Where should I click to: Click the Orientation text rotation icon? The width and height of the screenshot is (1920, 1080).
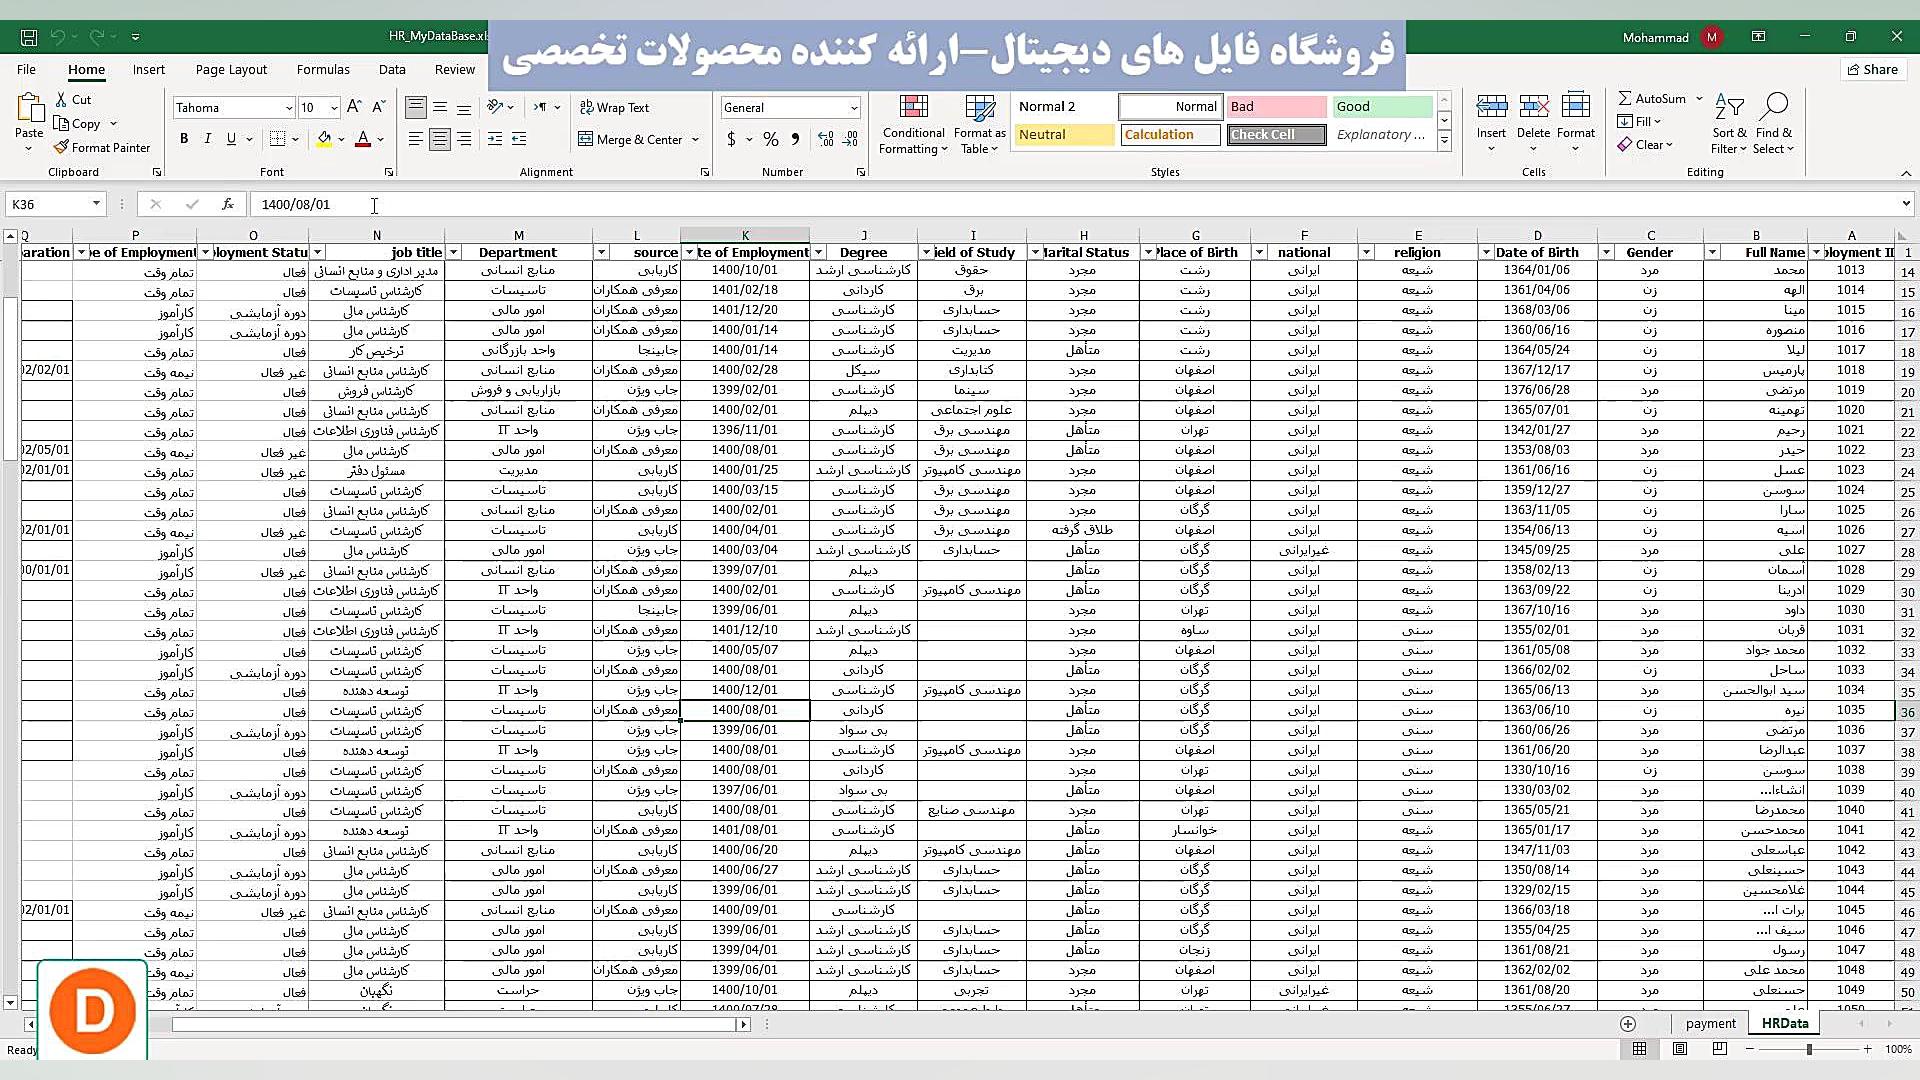point(496,107)
